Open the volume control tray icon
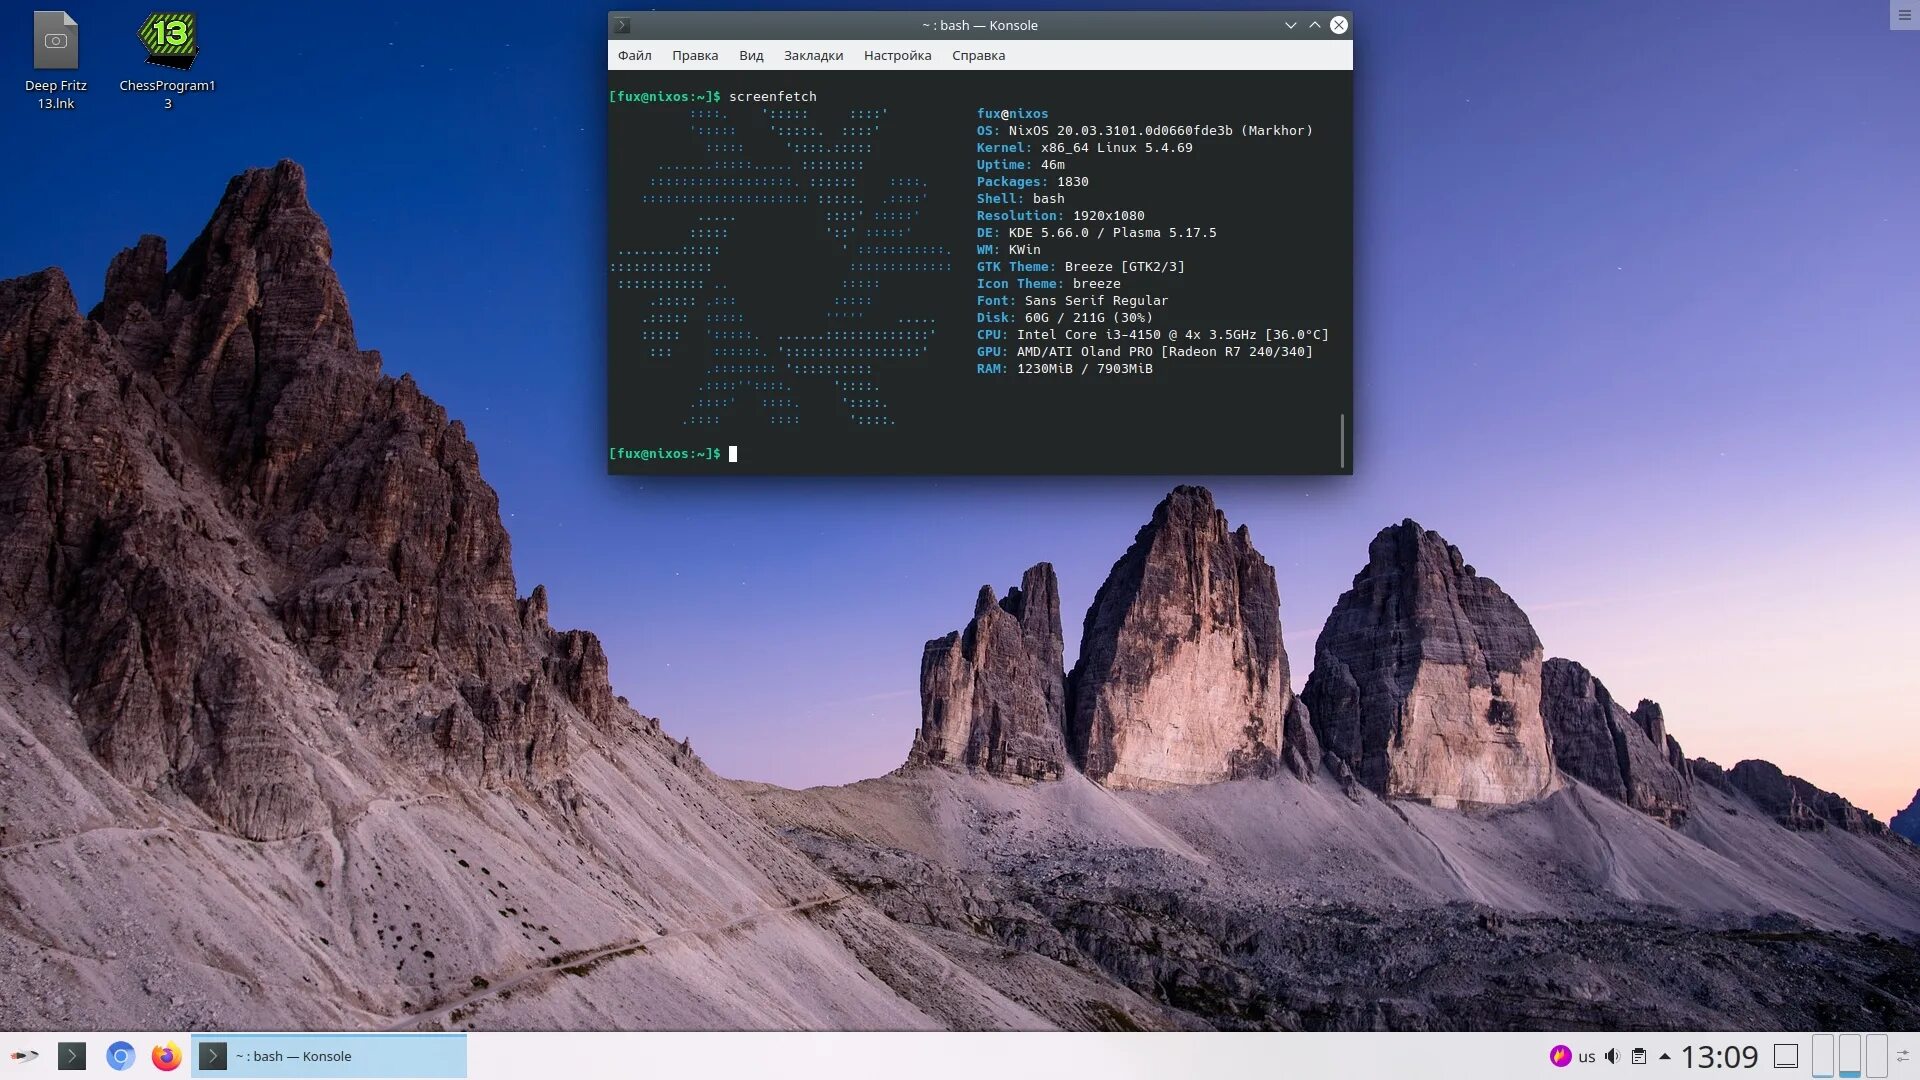Image resolution: width=1920 pixels, height=1080 pixels. pos(1612,1056)
